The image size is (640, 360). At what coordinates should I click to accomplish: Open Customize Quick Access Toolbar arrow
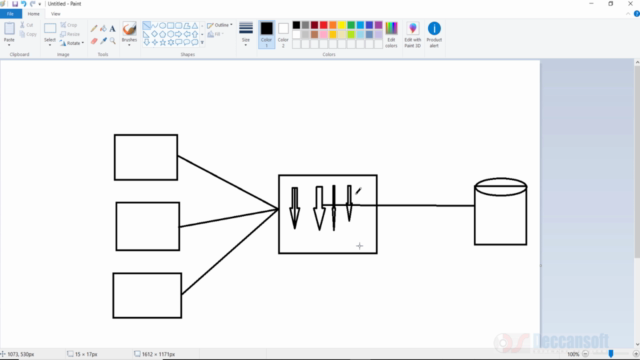pos(40,4)
